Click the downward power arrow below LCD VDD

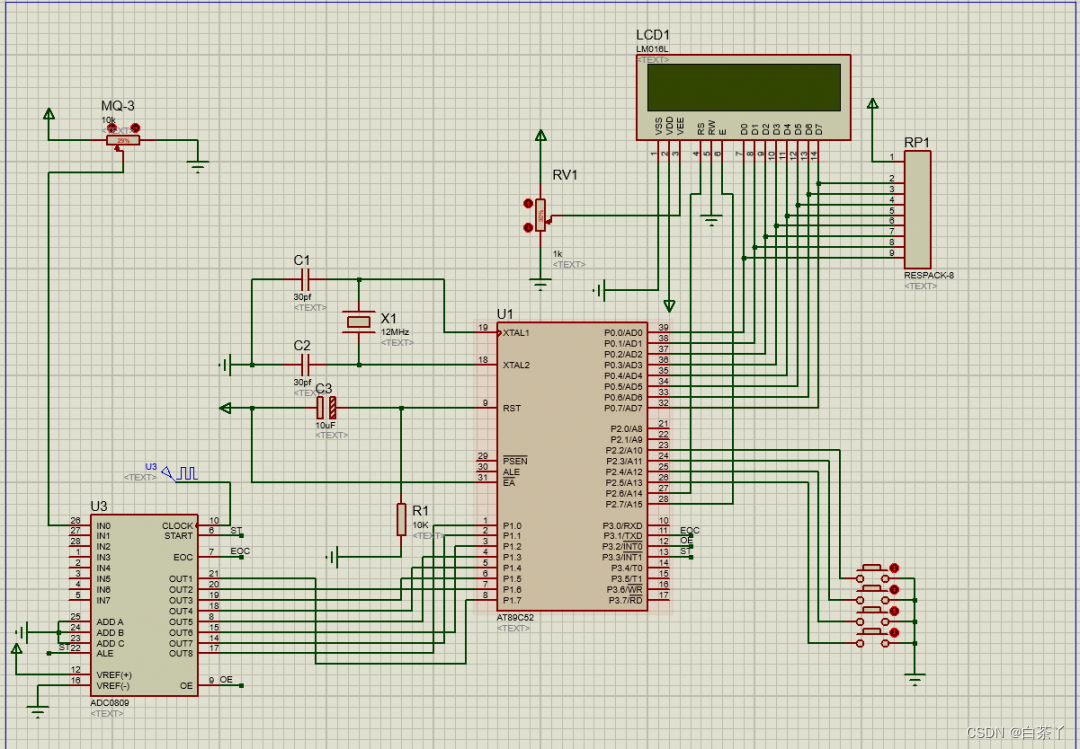[669, 305]
